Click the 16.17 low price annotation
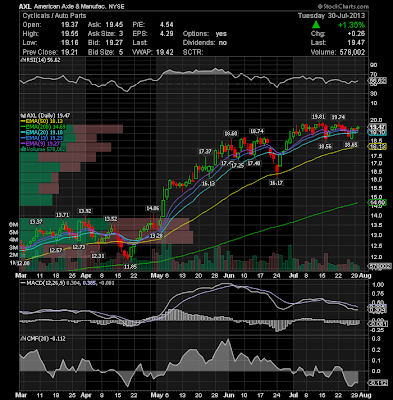 click(x=276, y=183)
